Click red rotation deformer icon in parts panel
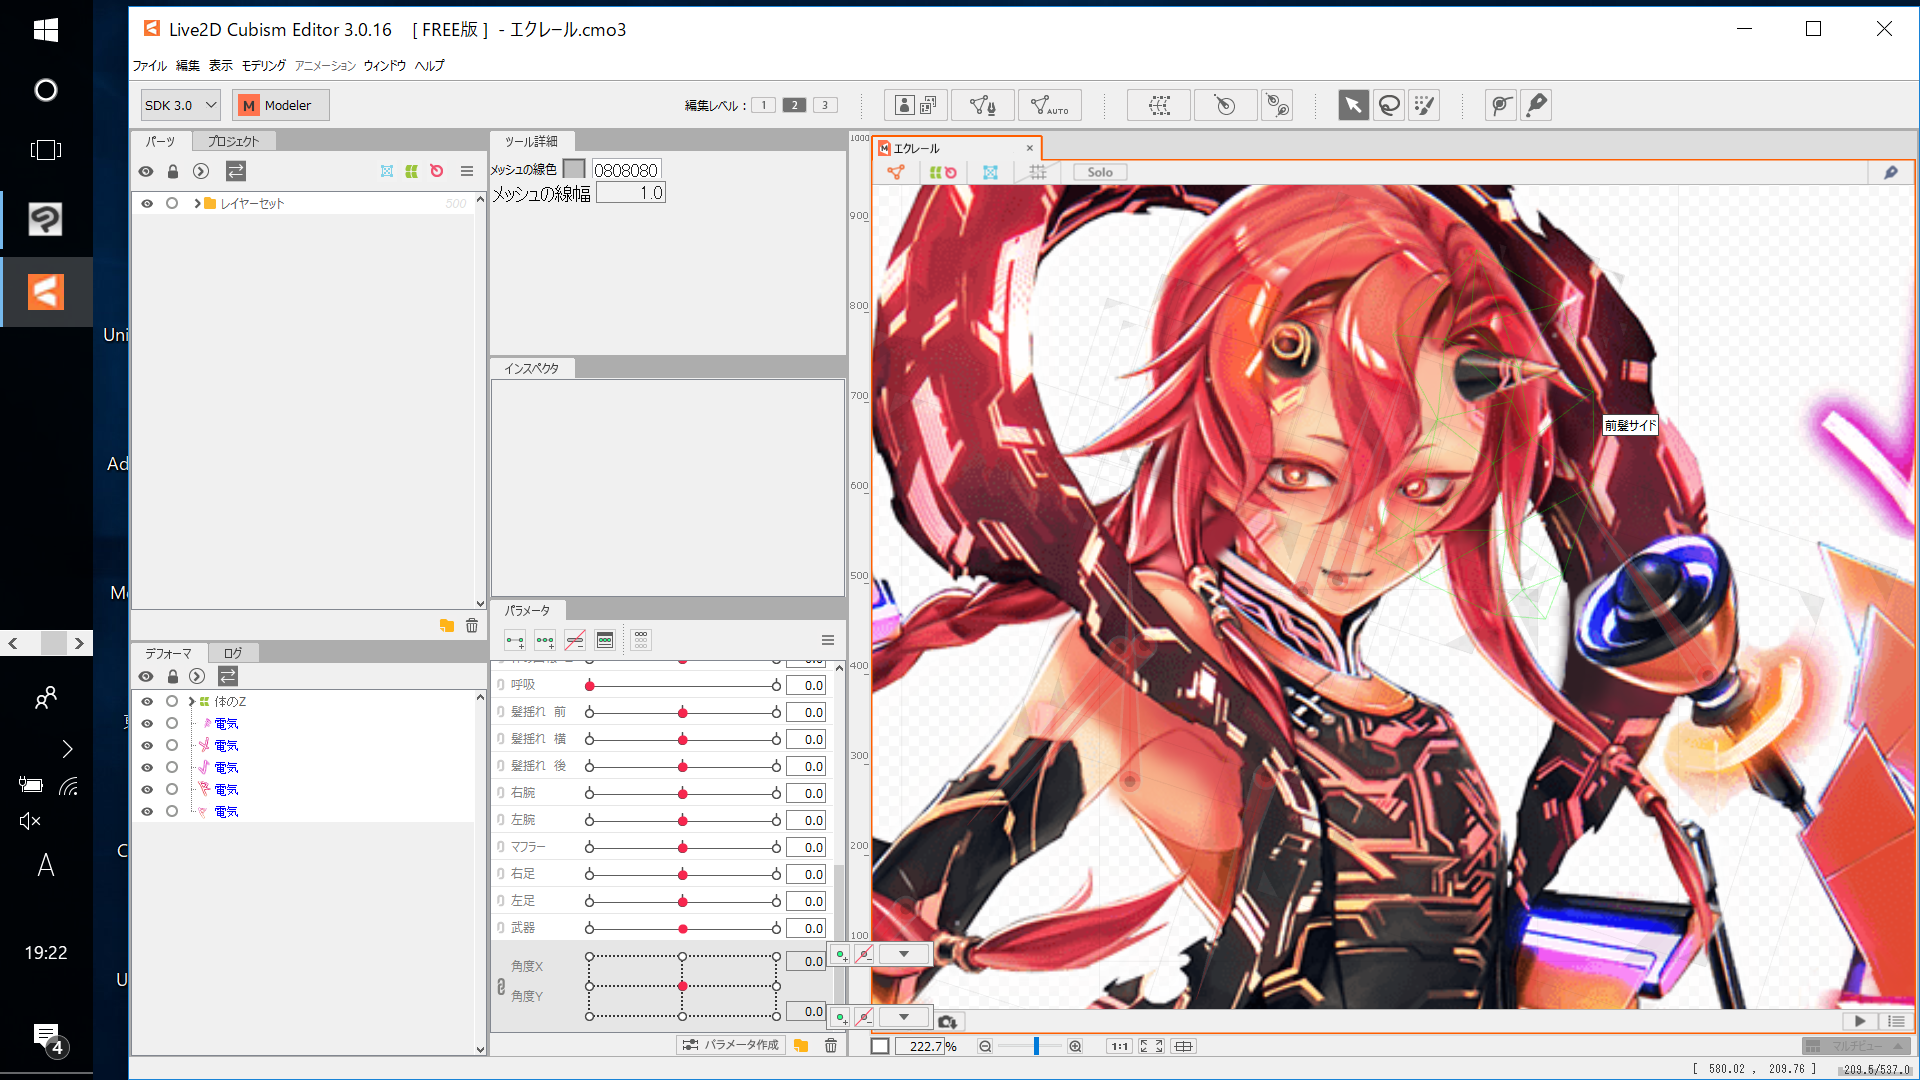 coord(437,171)
